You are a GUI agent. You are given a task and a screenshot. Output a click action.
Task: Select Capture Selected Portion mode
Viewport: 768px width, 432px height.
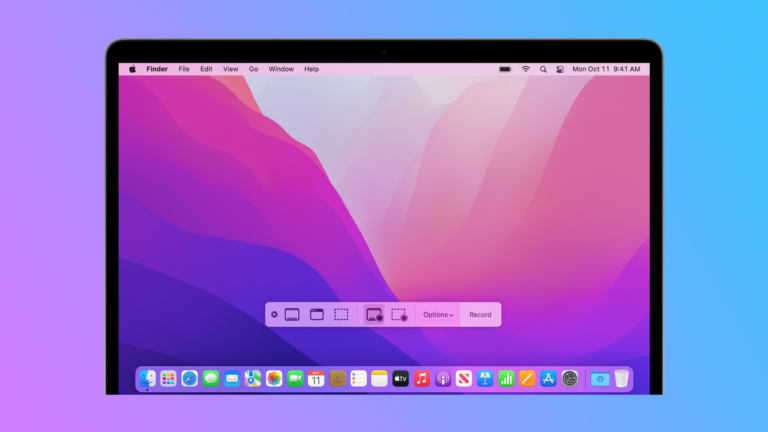(x=341, y=314)
